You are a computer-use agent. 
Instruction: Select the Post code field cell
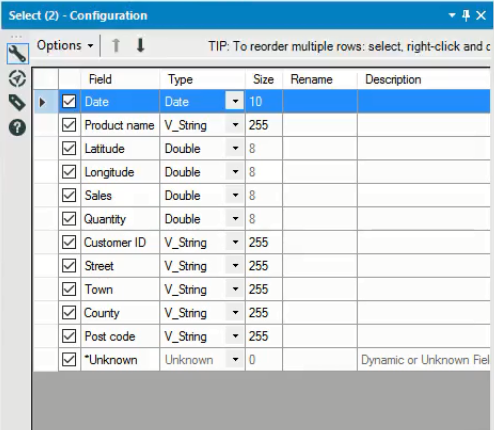point(120,336)
